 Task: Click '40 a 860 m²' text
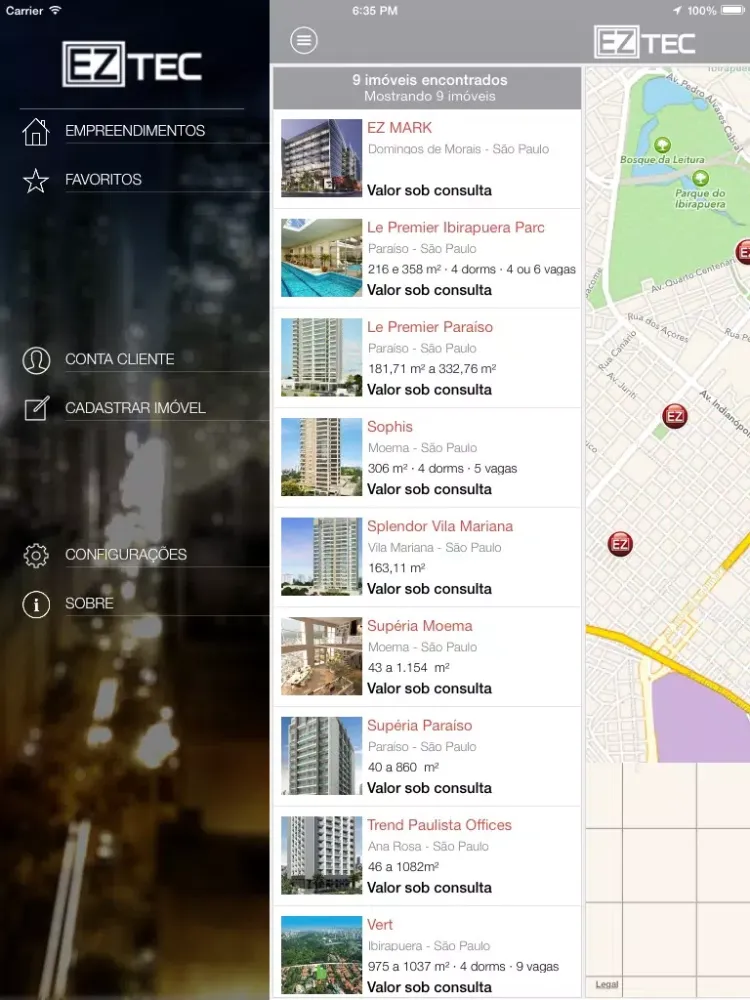coord(403,767)
